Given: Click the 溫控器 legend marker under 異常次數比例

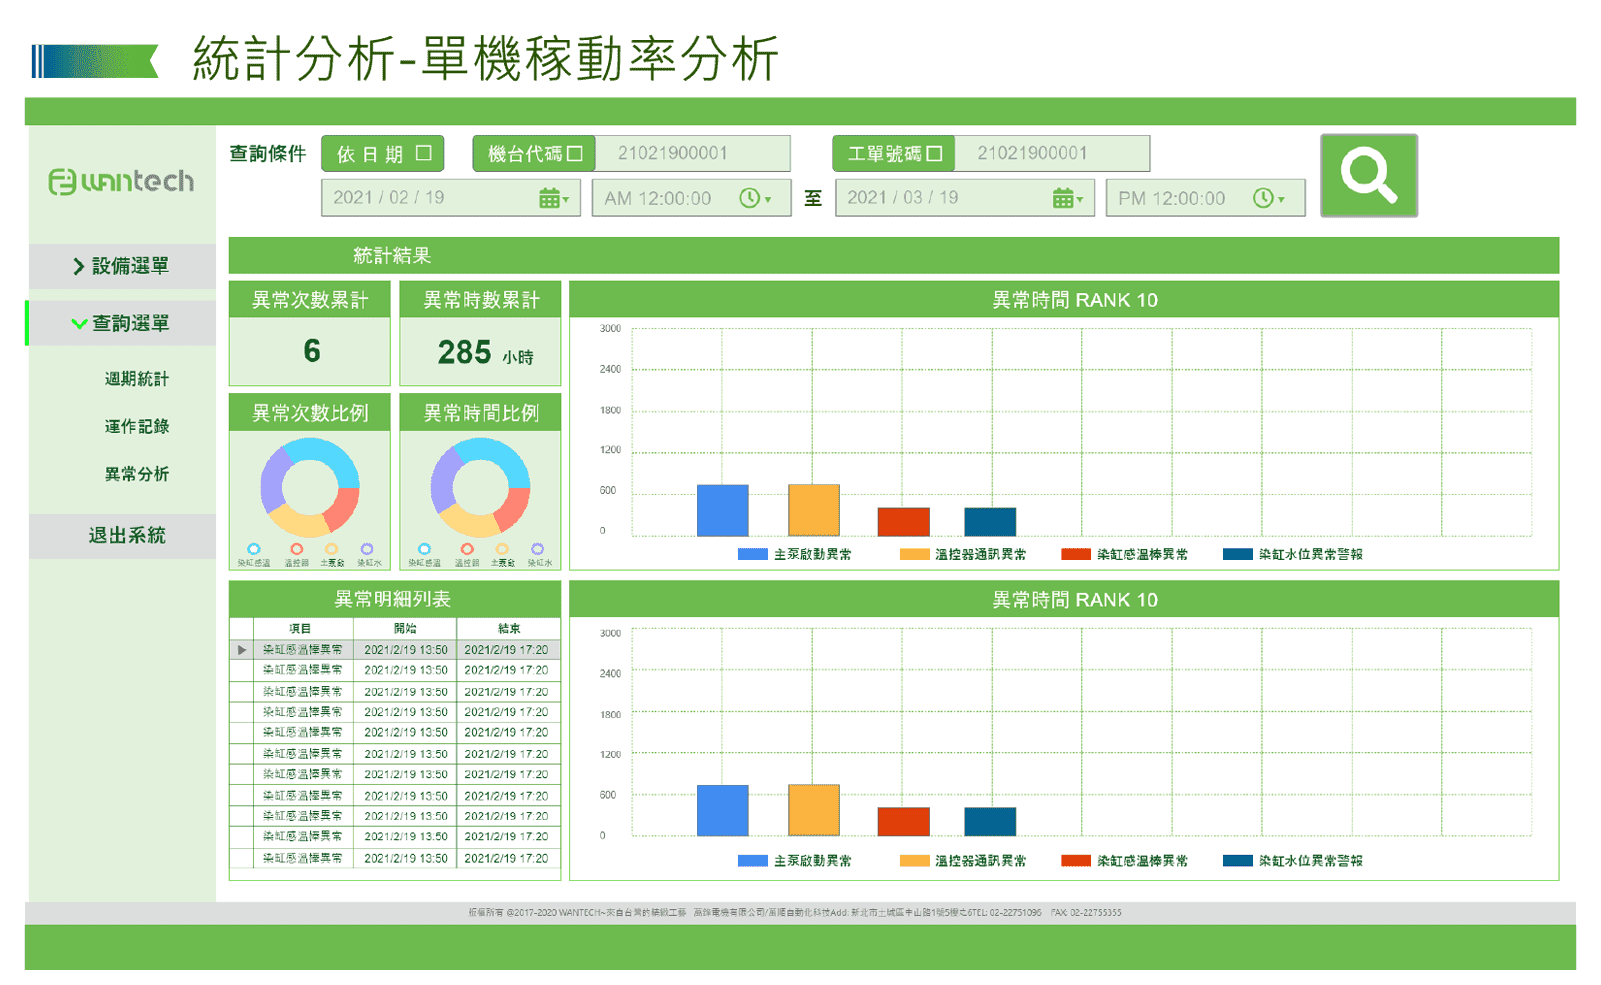Looking at the screenshot, I should click(296, 549).
